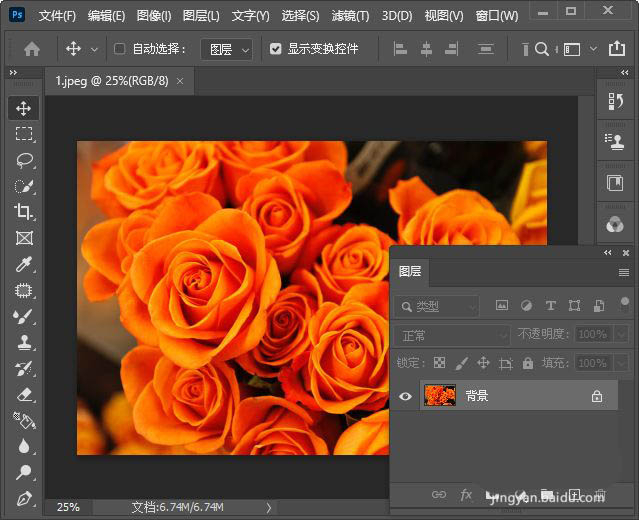Select the Eraser tool
This screenshot has height=520, width=639.
click(24, 394)
